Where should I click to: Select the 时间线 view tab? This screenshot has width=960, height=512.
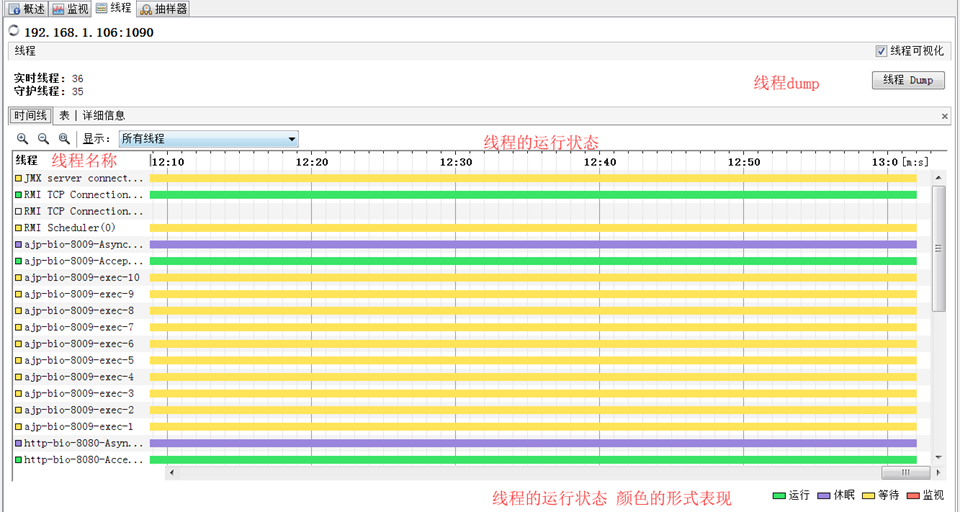point(31,115)
